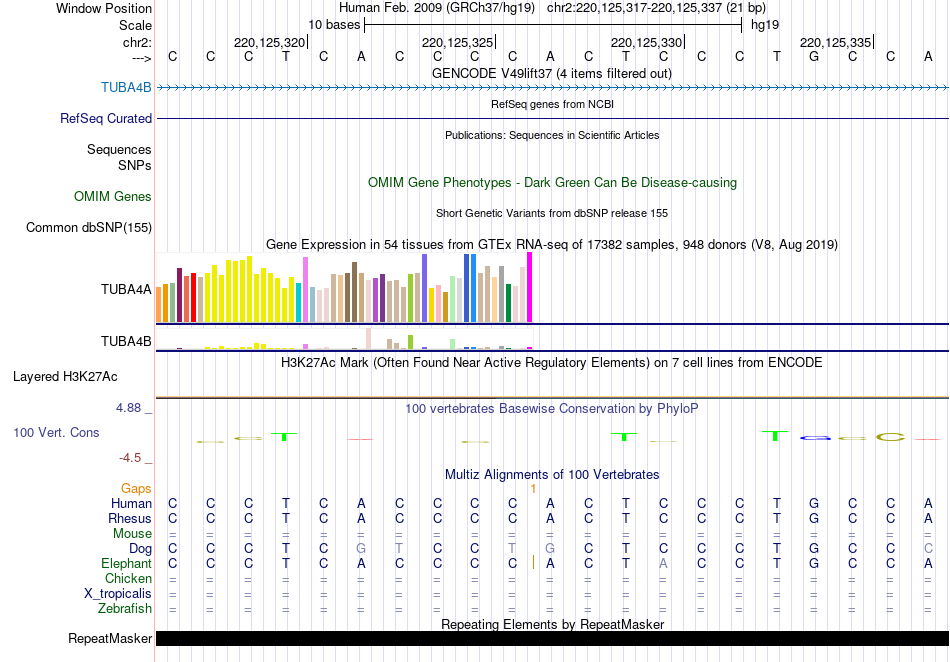The width and height of the screenshot is (950, 662).
Task: Click the RefSeq genes from NCBI title
Action: pos(552,104)
